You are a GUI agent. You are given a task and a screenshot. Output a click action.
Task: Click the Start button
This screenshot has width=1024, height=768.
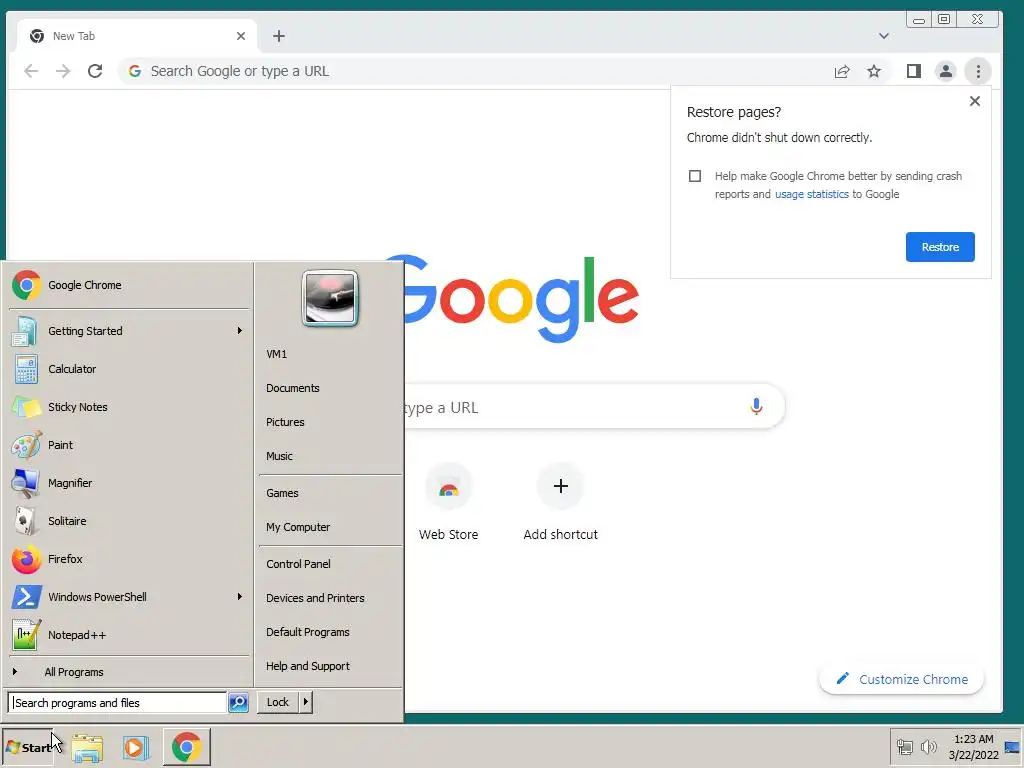point(27,747)
